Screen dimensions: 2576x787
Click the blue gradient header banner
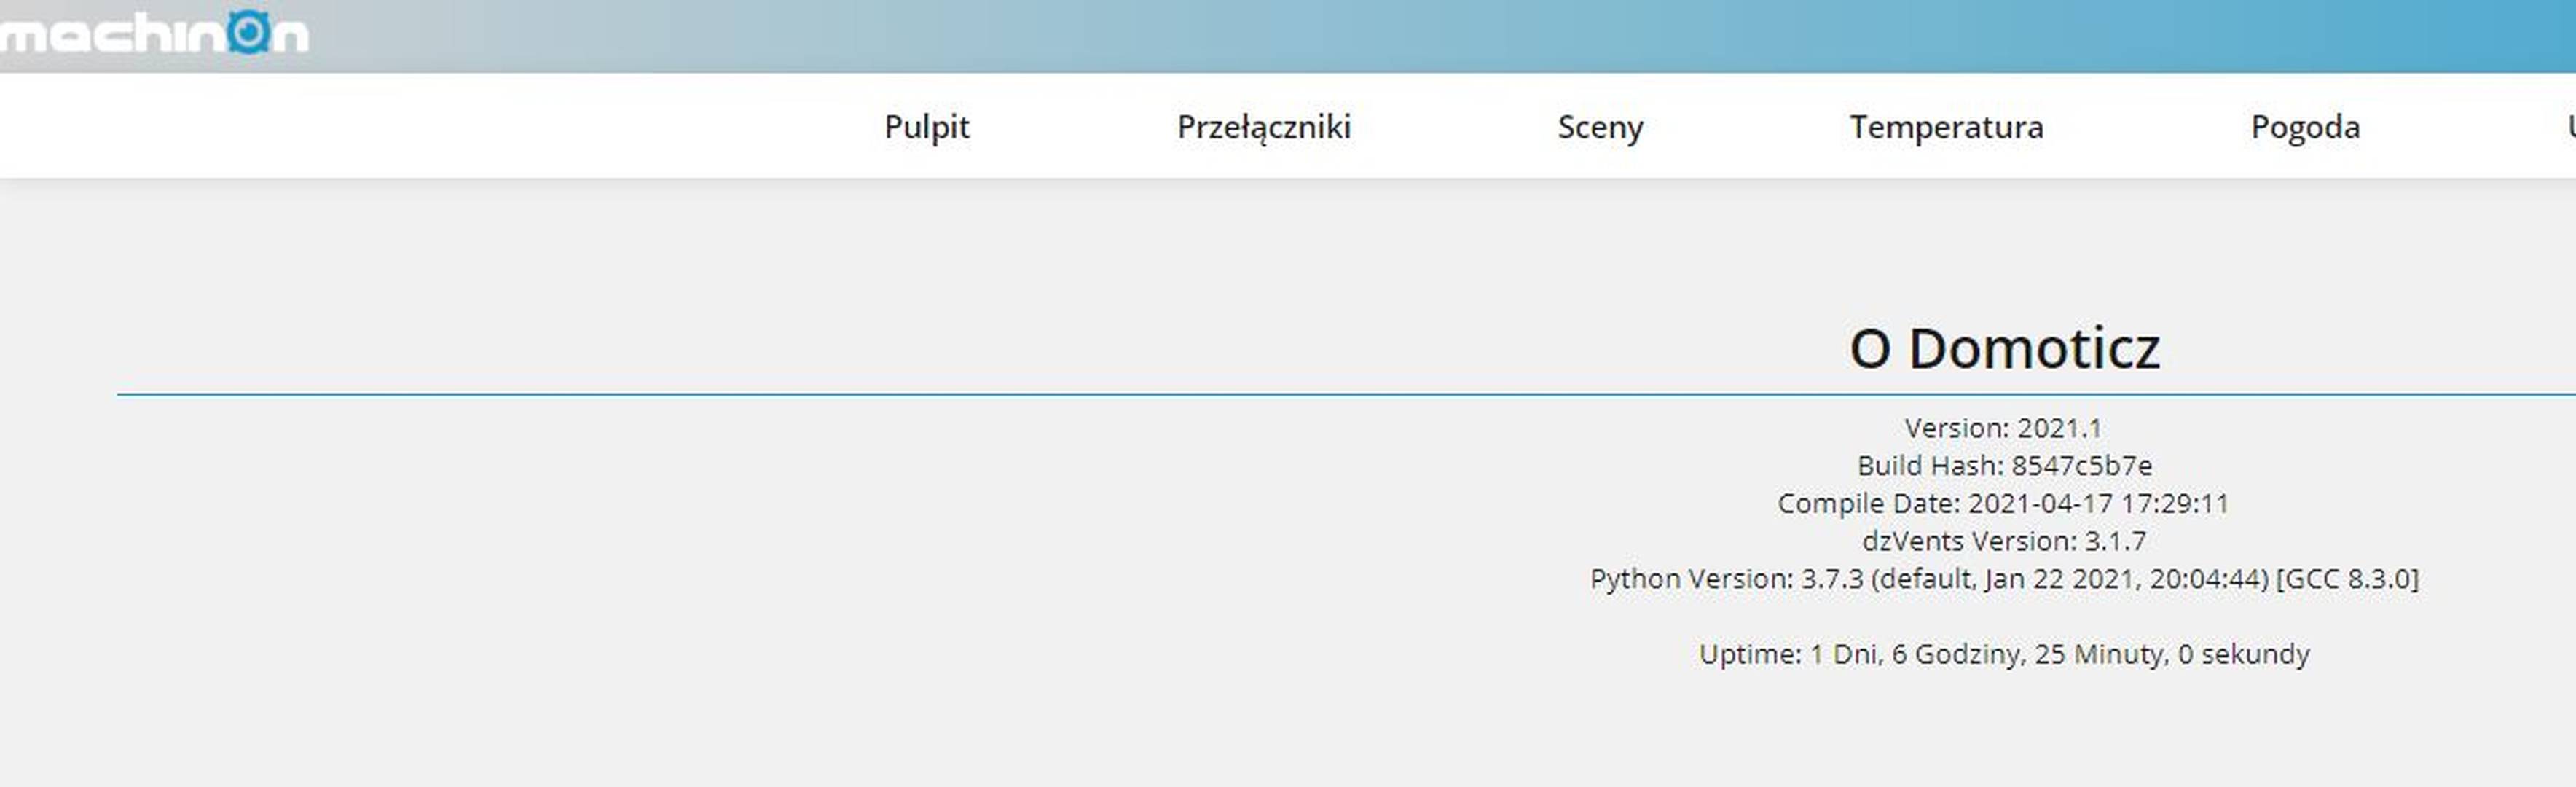[x=1440, y=36]
